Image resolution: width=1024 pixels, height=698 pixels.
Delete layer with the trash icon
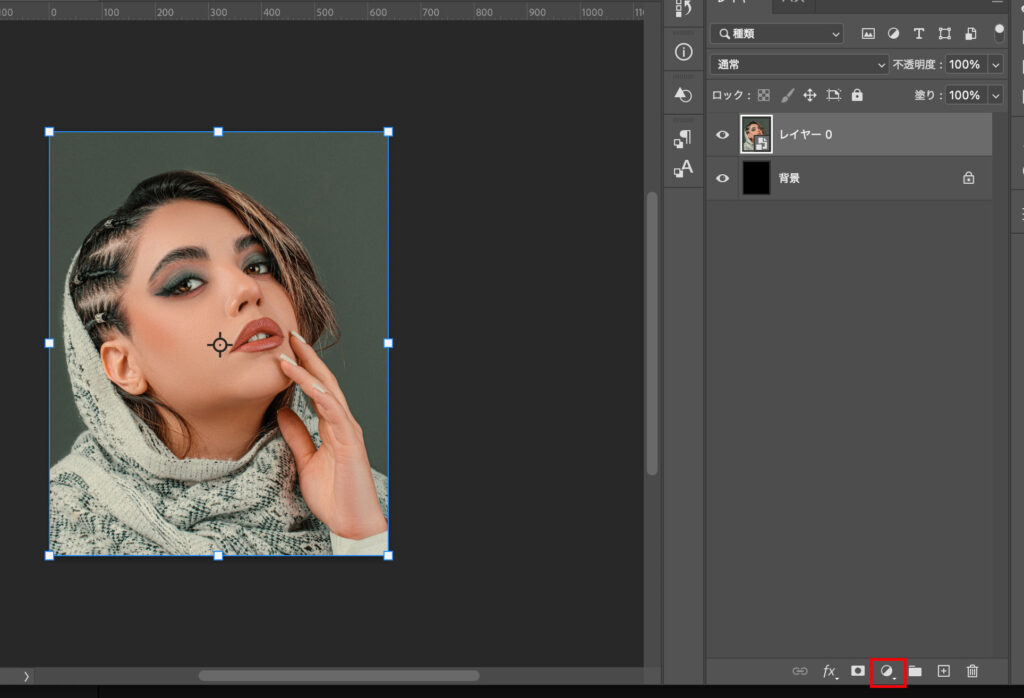point(972,671)
